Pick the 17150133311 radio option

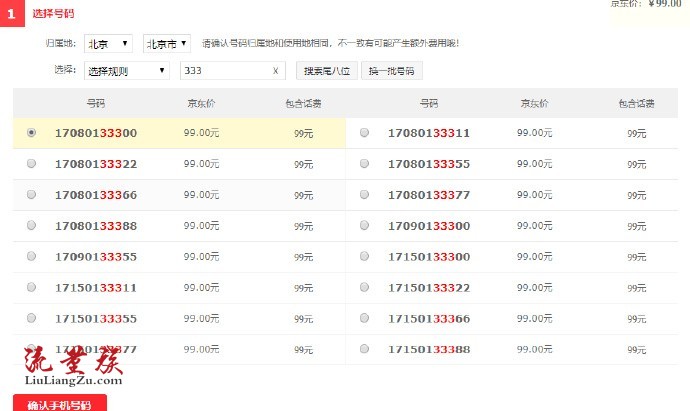click(31, 287)
